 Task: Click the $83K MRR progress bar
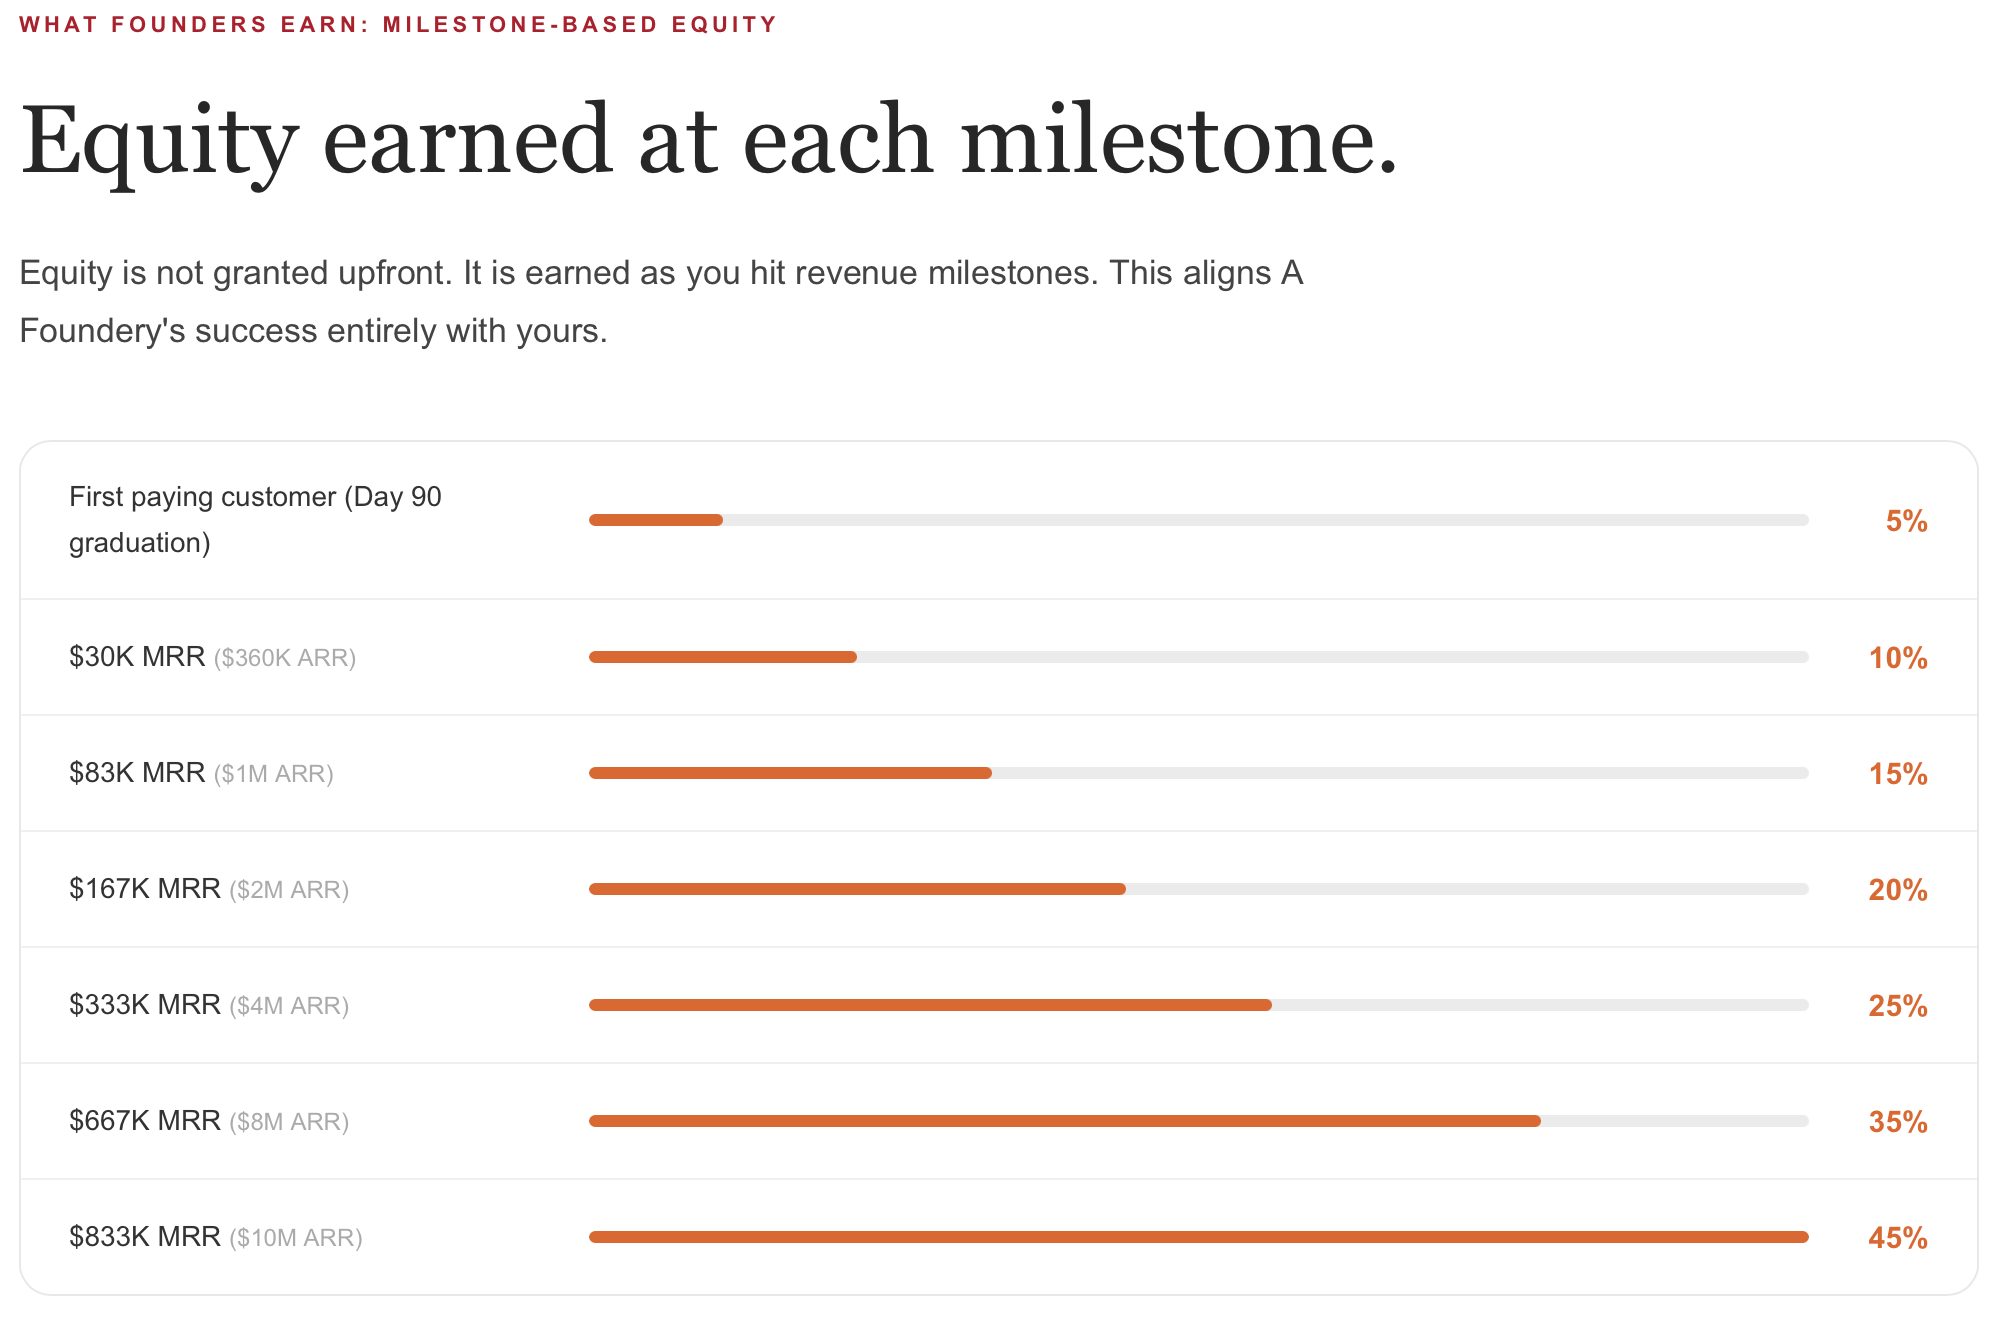point(1198,773)
